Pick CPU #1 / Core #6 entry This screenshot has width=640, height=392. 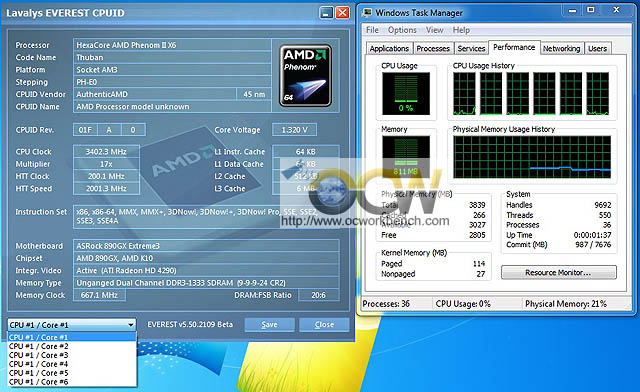72,382
